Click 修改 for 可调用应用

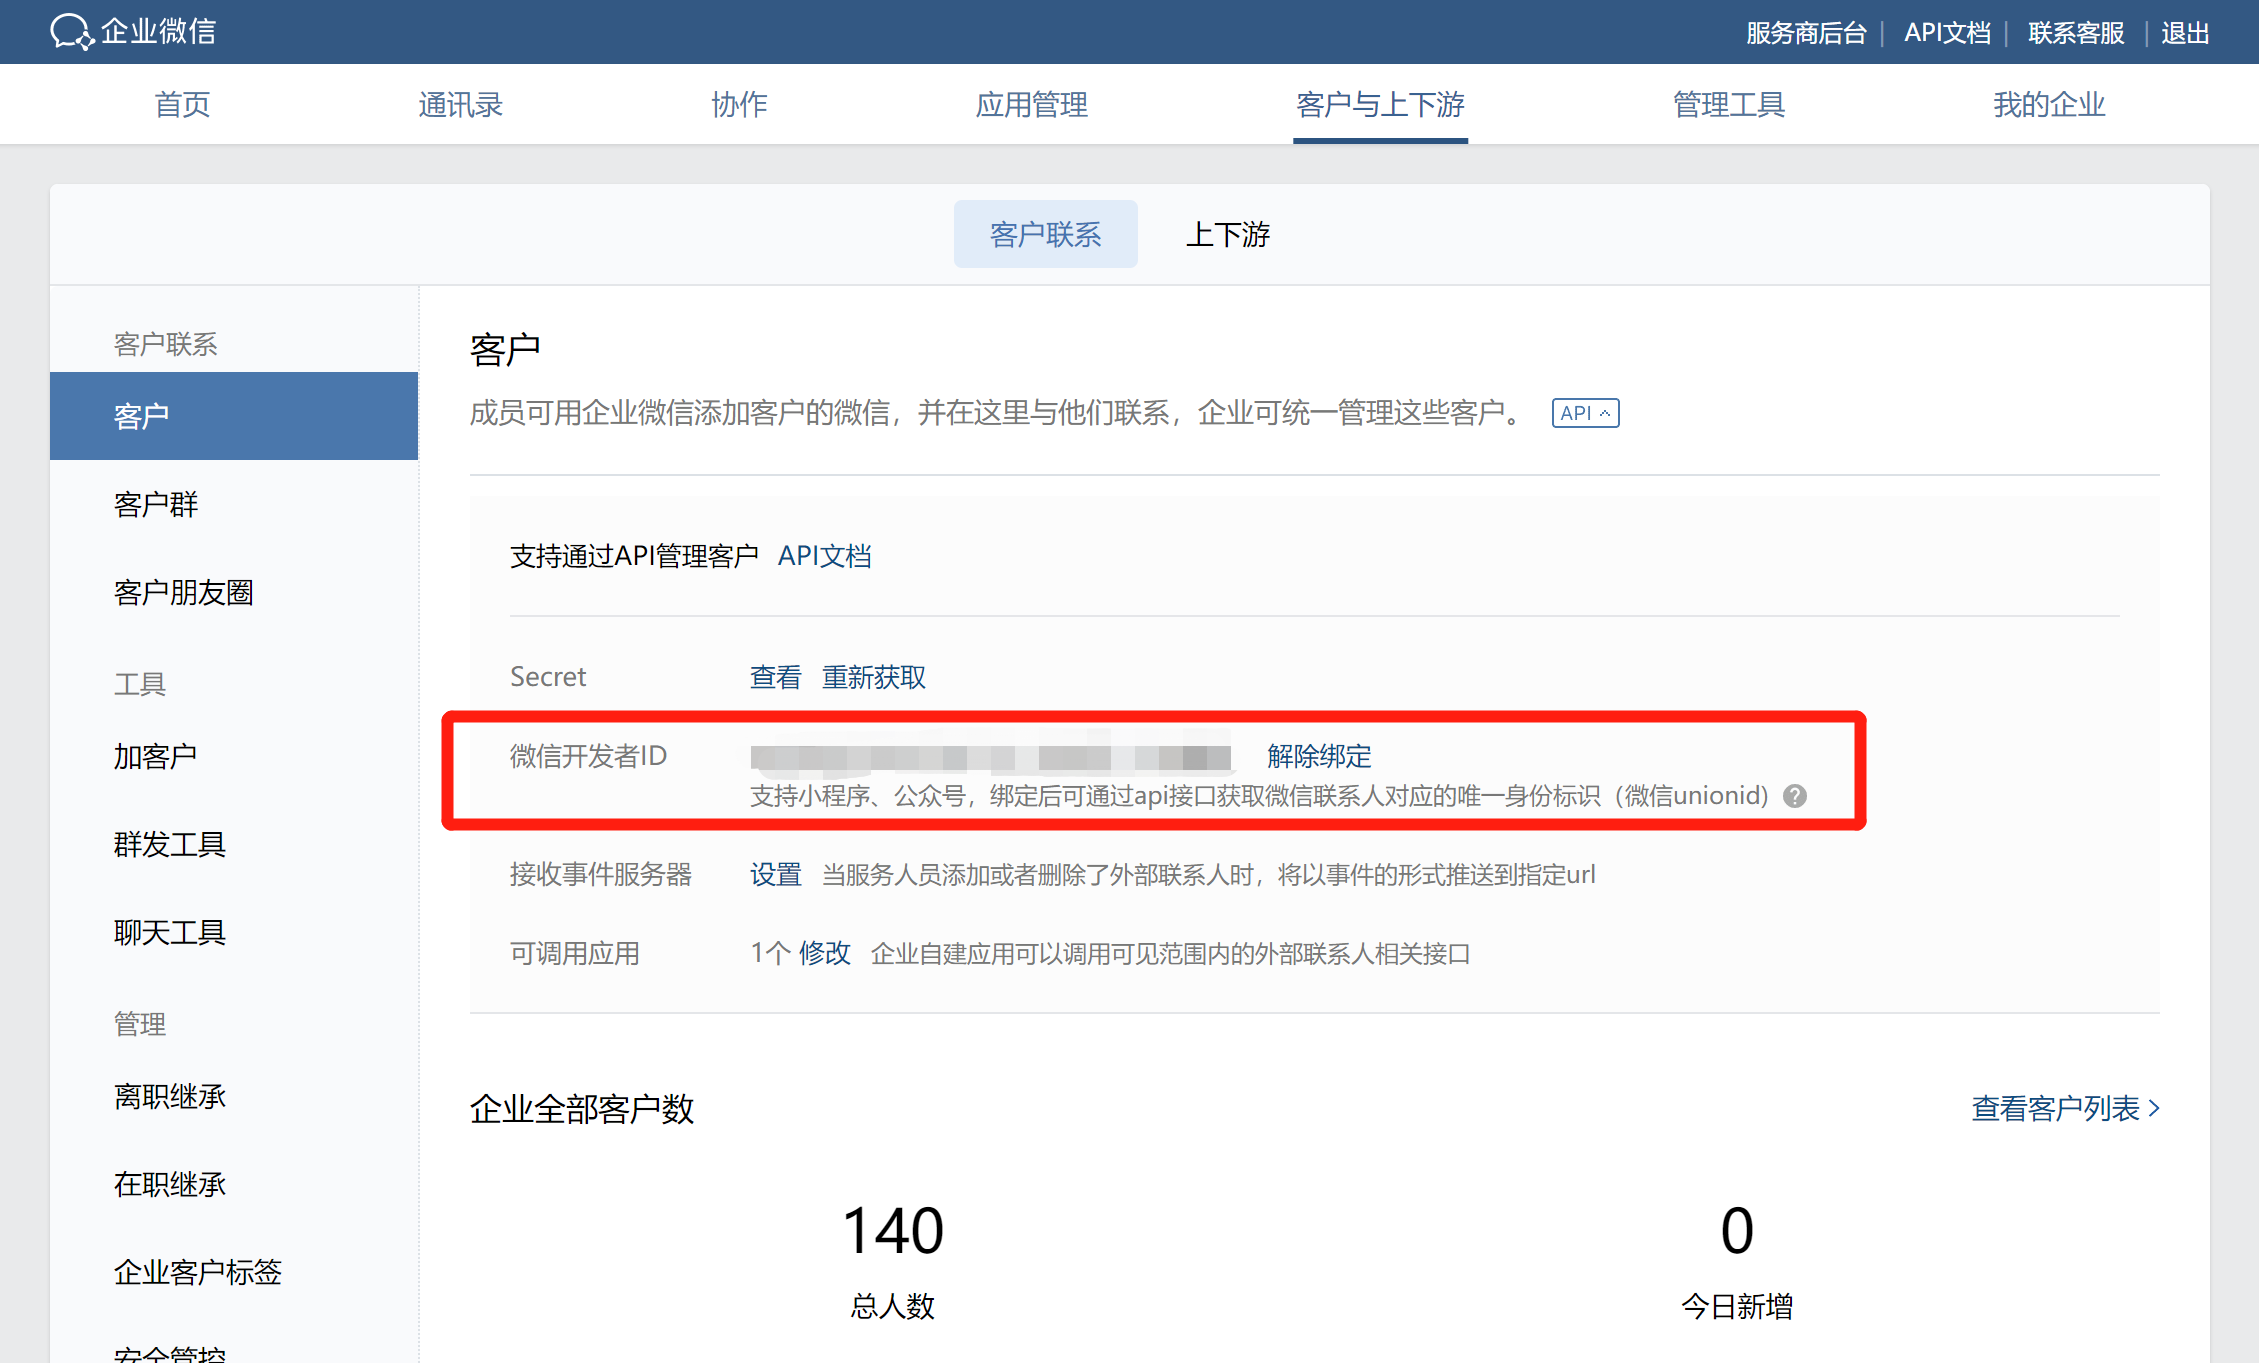[824, 953]
